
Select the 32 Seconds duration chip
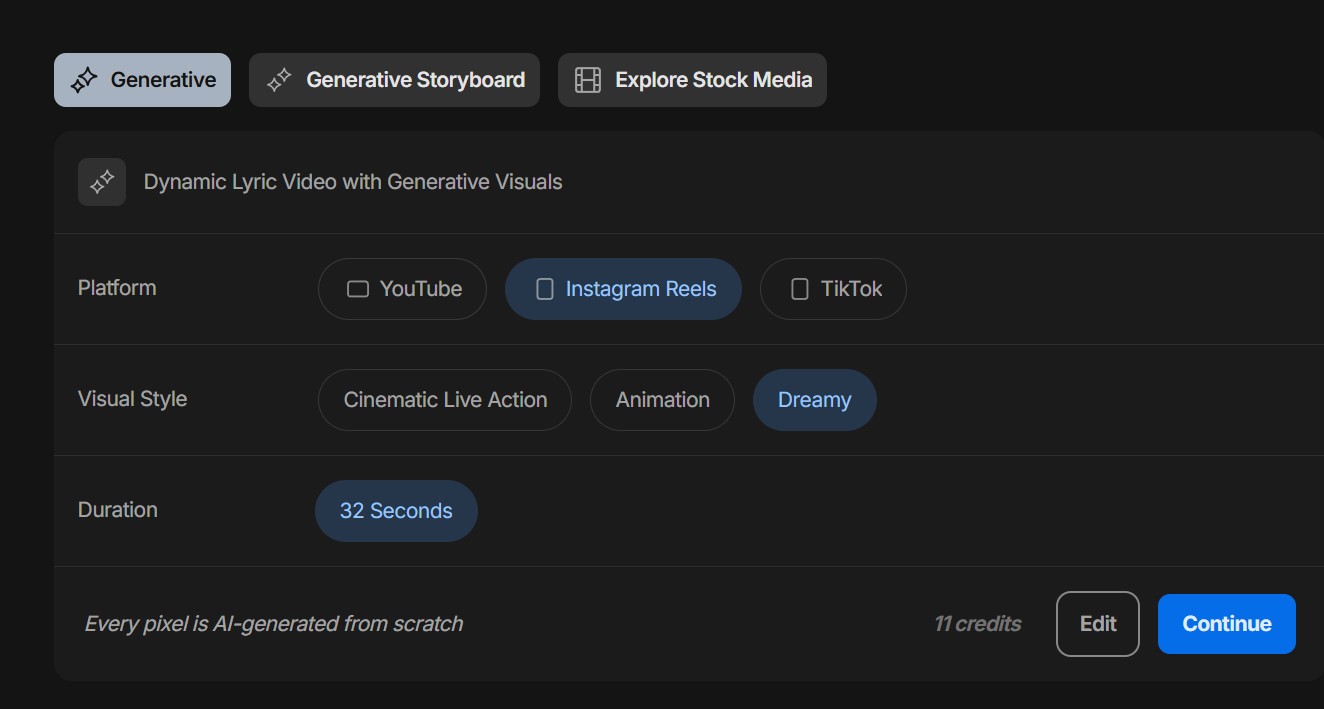396,511
